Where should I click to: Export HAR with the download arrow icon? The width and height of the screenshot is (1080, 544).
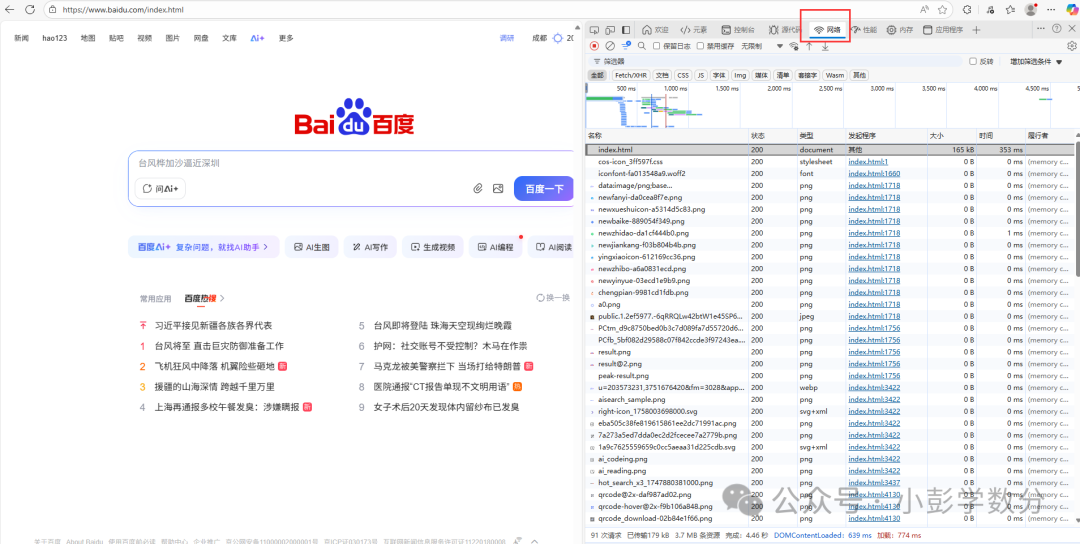pyautogui.click(x=825, y=46)
